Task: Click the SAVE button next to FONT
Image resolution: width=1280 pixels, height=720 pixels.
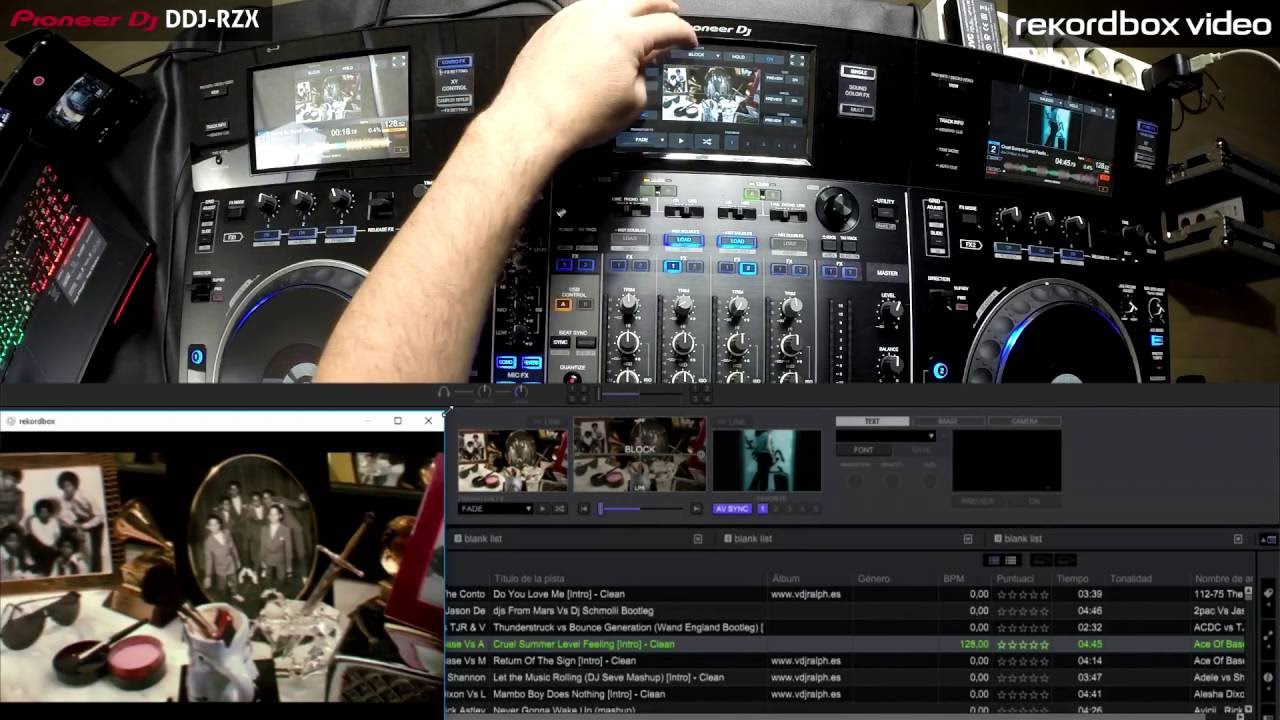Action: click(x=921, y=450)
